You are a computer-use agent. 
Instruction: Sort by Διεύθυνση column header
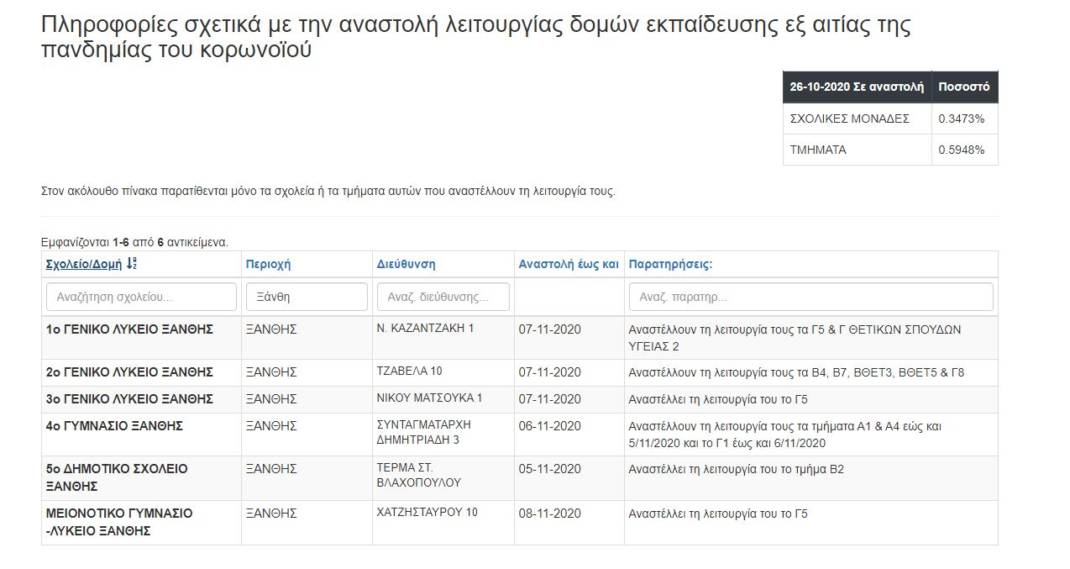coord(406,264)
